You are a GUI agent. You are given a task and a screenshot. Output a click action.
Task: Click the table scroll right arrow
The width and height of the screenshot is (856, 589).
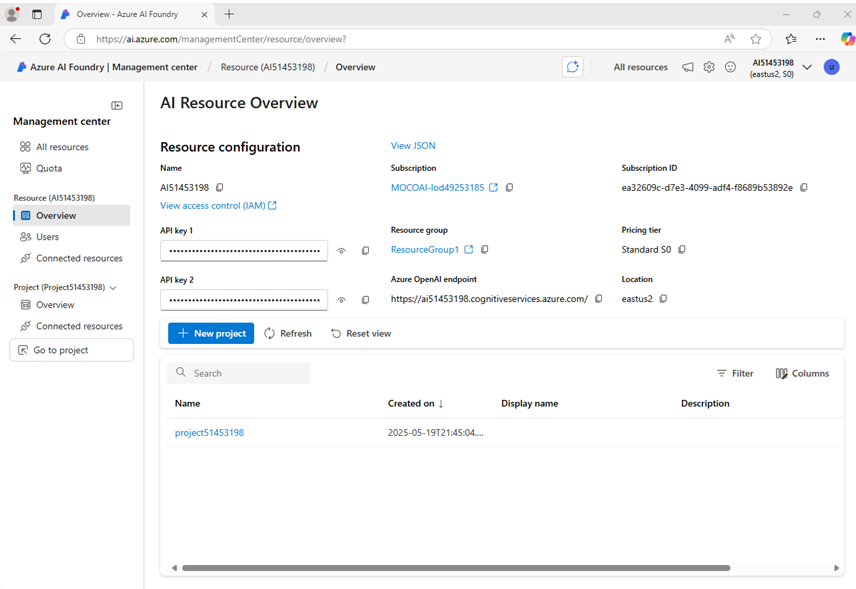point(836,568)
